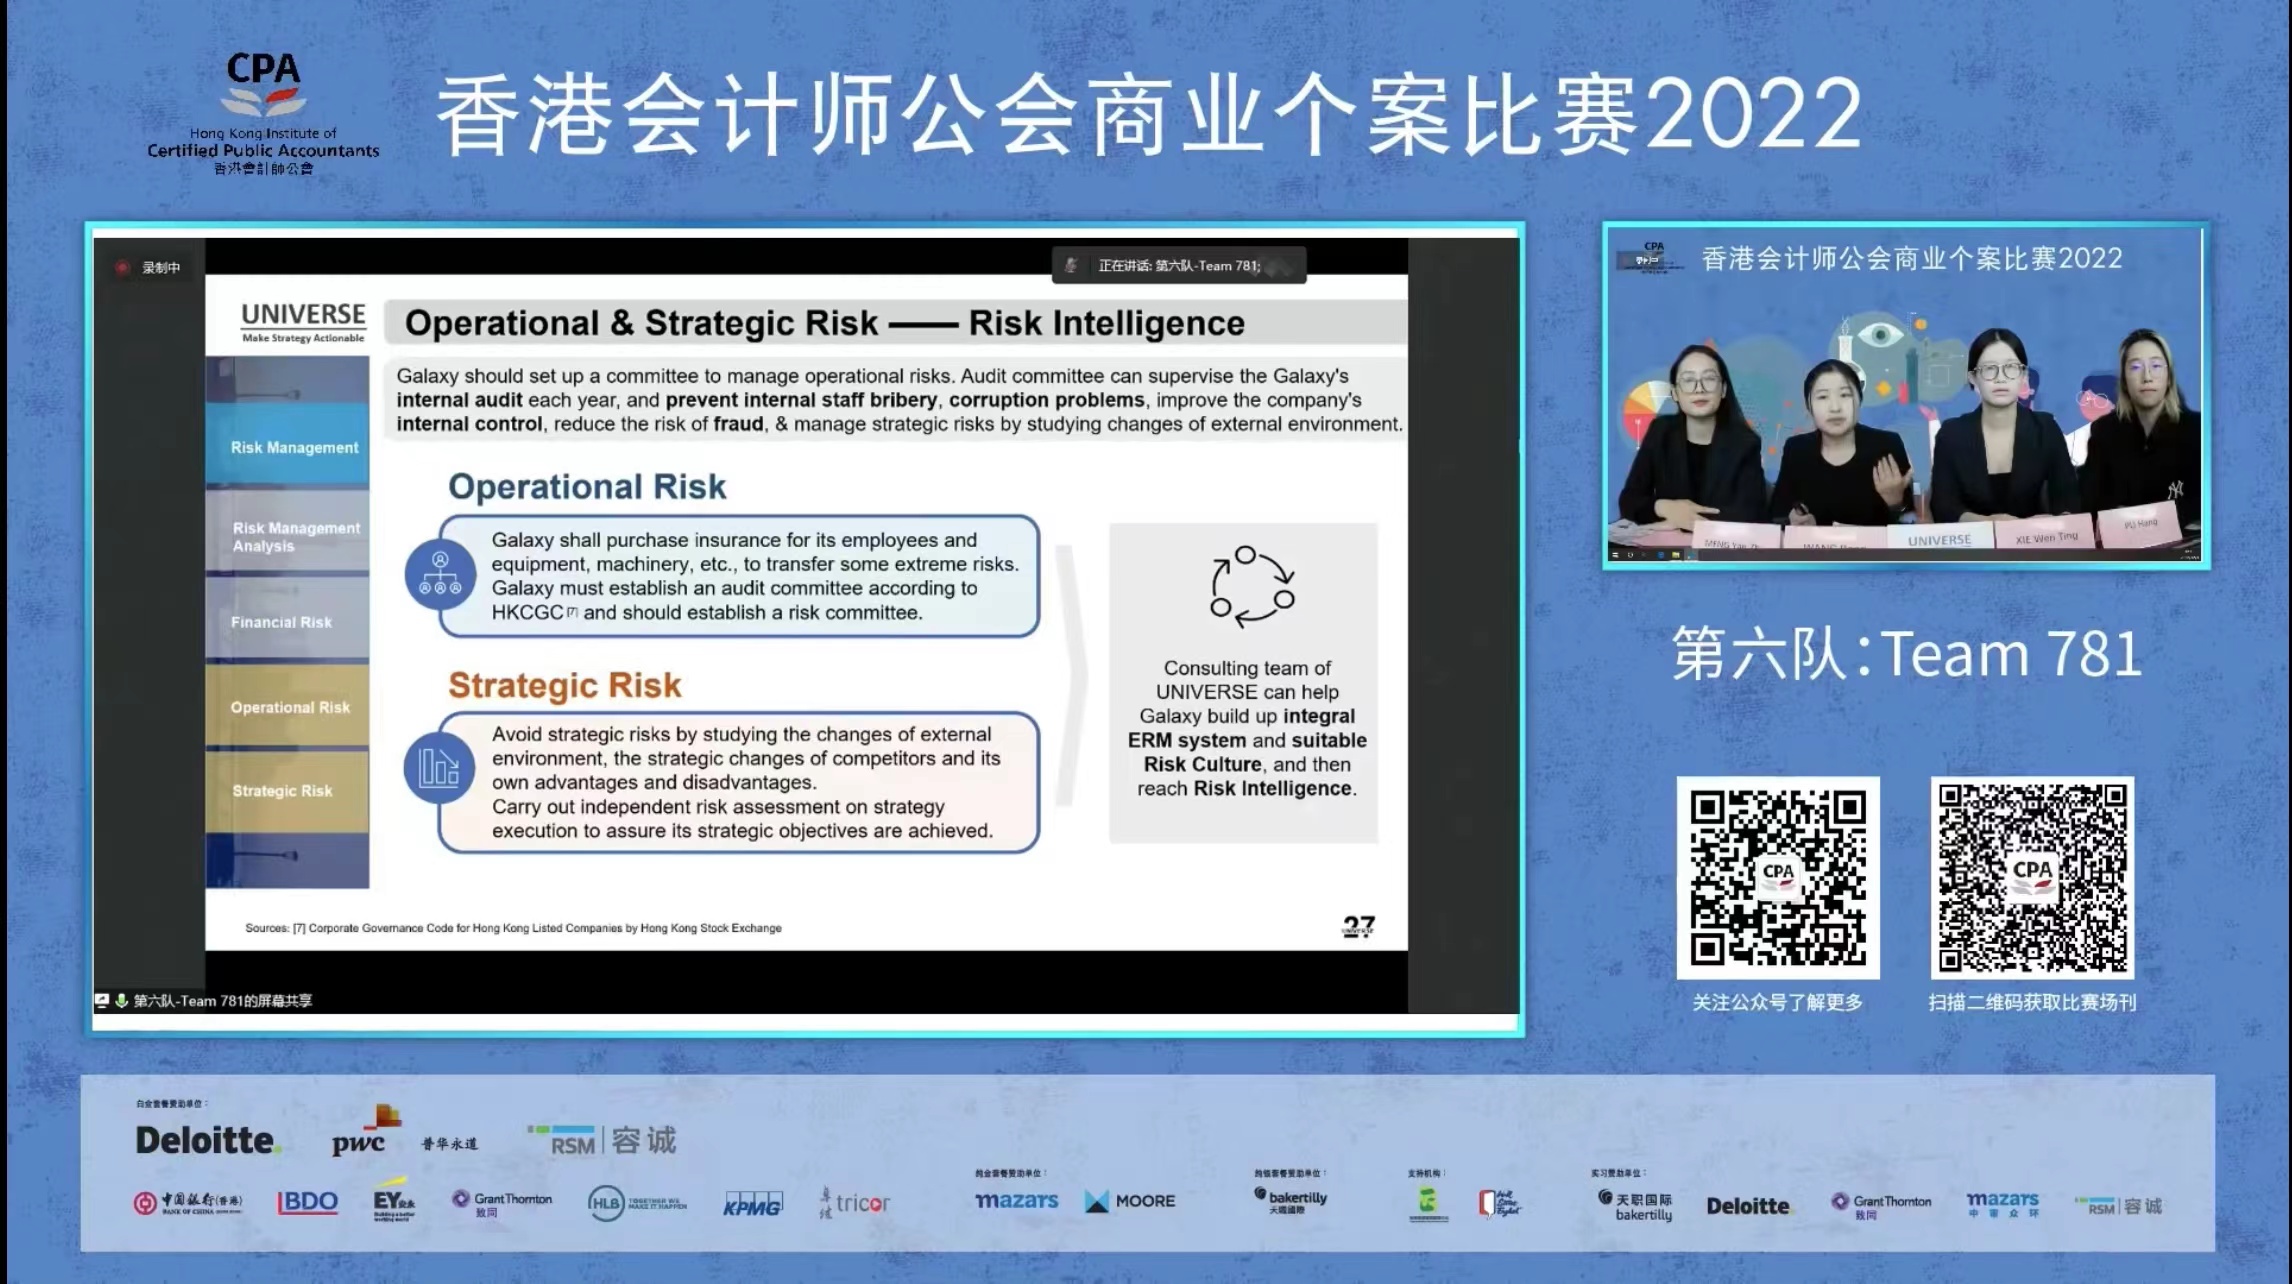Click the right QR code for competition booklet

(2031, 877)
